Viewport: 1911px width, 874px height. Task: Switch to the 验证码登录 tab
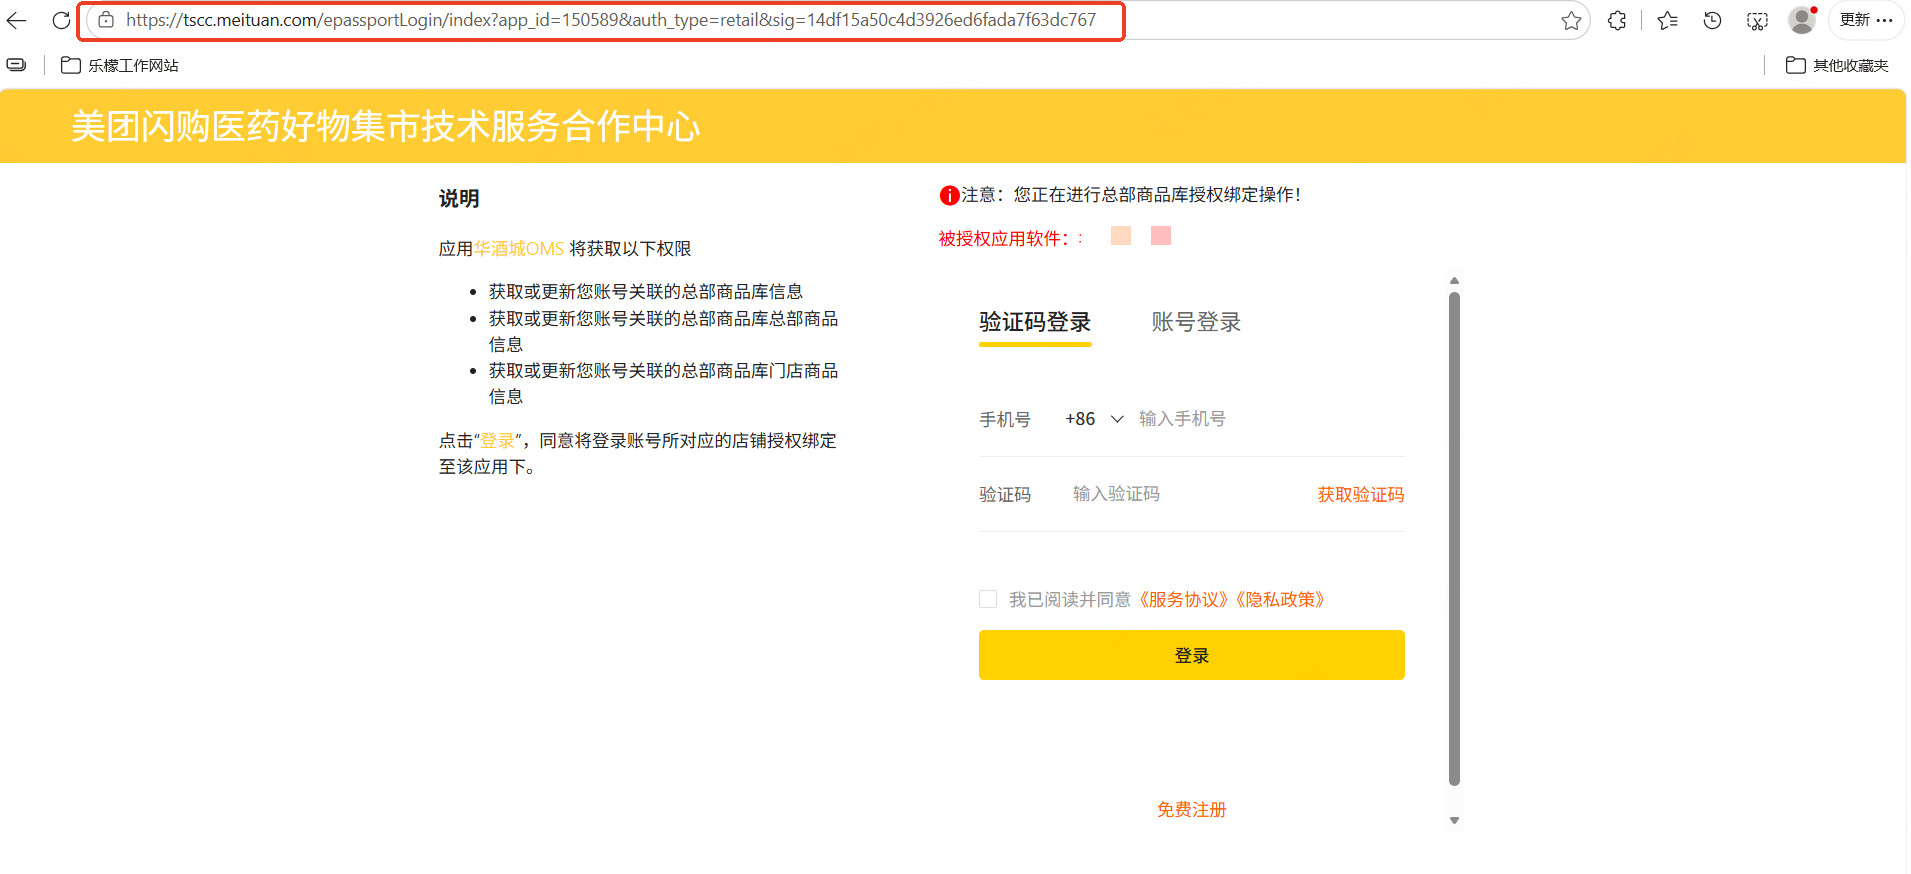pyautogui.click(x=1035, y=322)
